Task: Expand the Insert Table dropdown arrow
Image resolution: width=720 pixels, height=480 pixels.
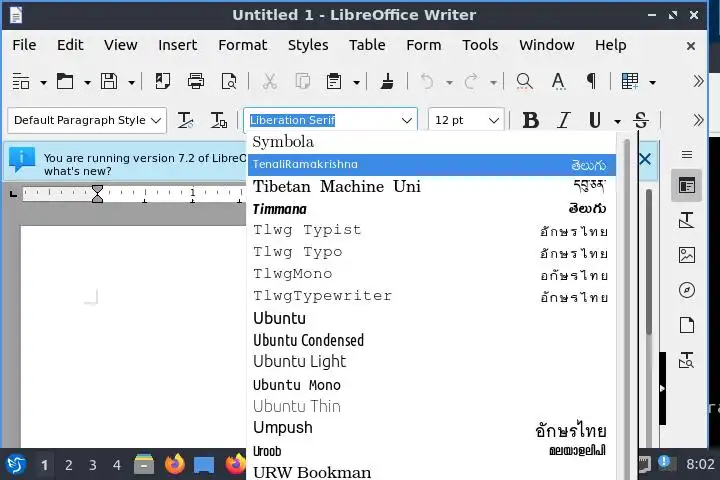Action: pyautogui.click(x=652, y=83)
